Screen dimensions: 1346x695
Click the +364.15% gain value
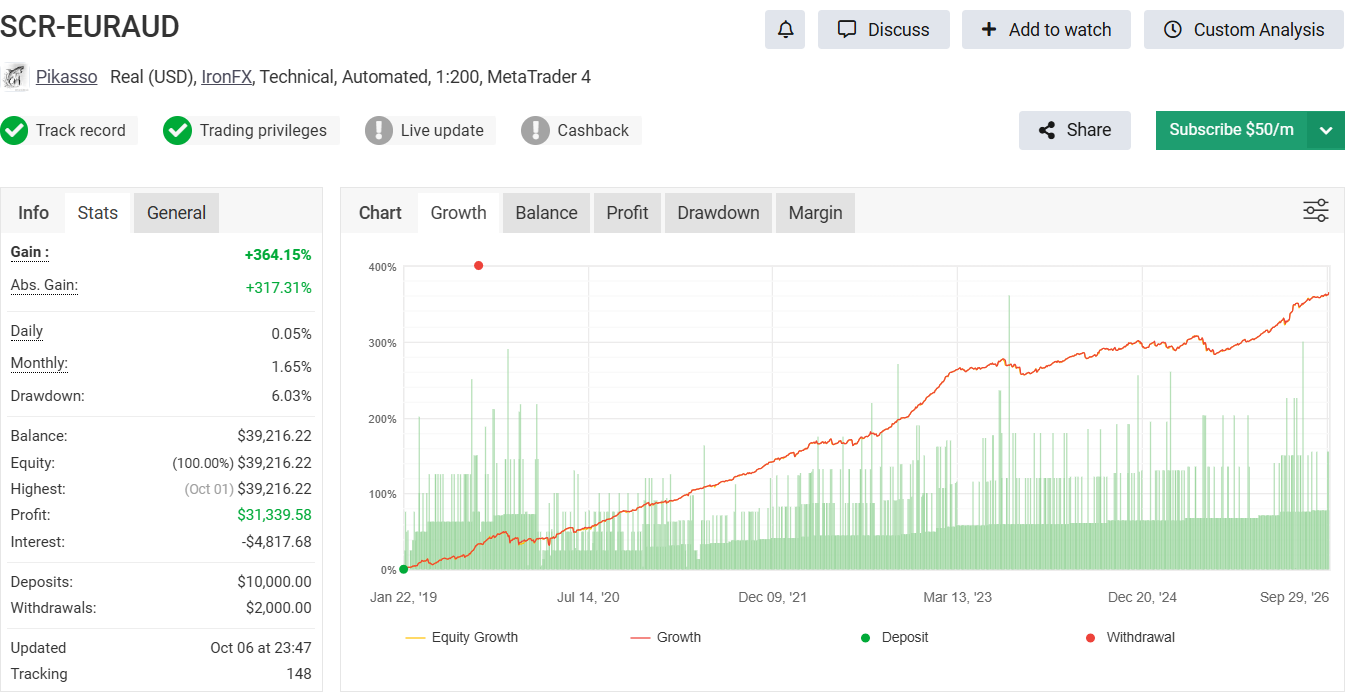pos(278,255)
